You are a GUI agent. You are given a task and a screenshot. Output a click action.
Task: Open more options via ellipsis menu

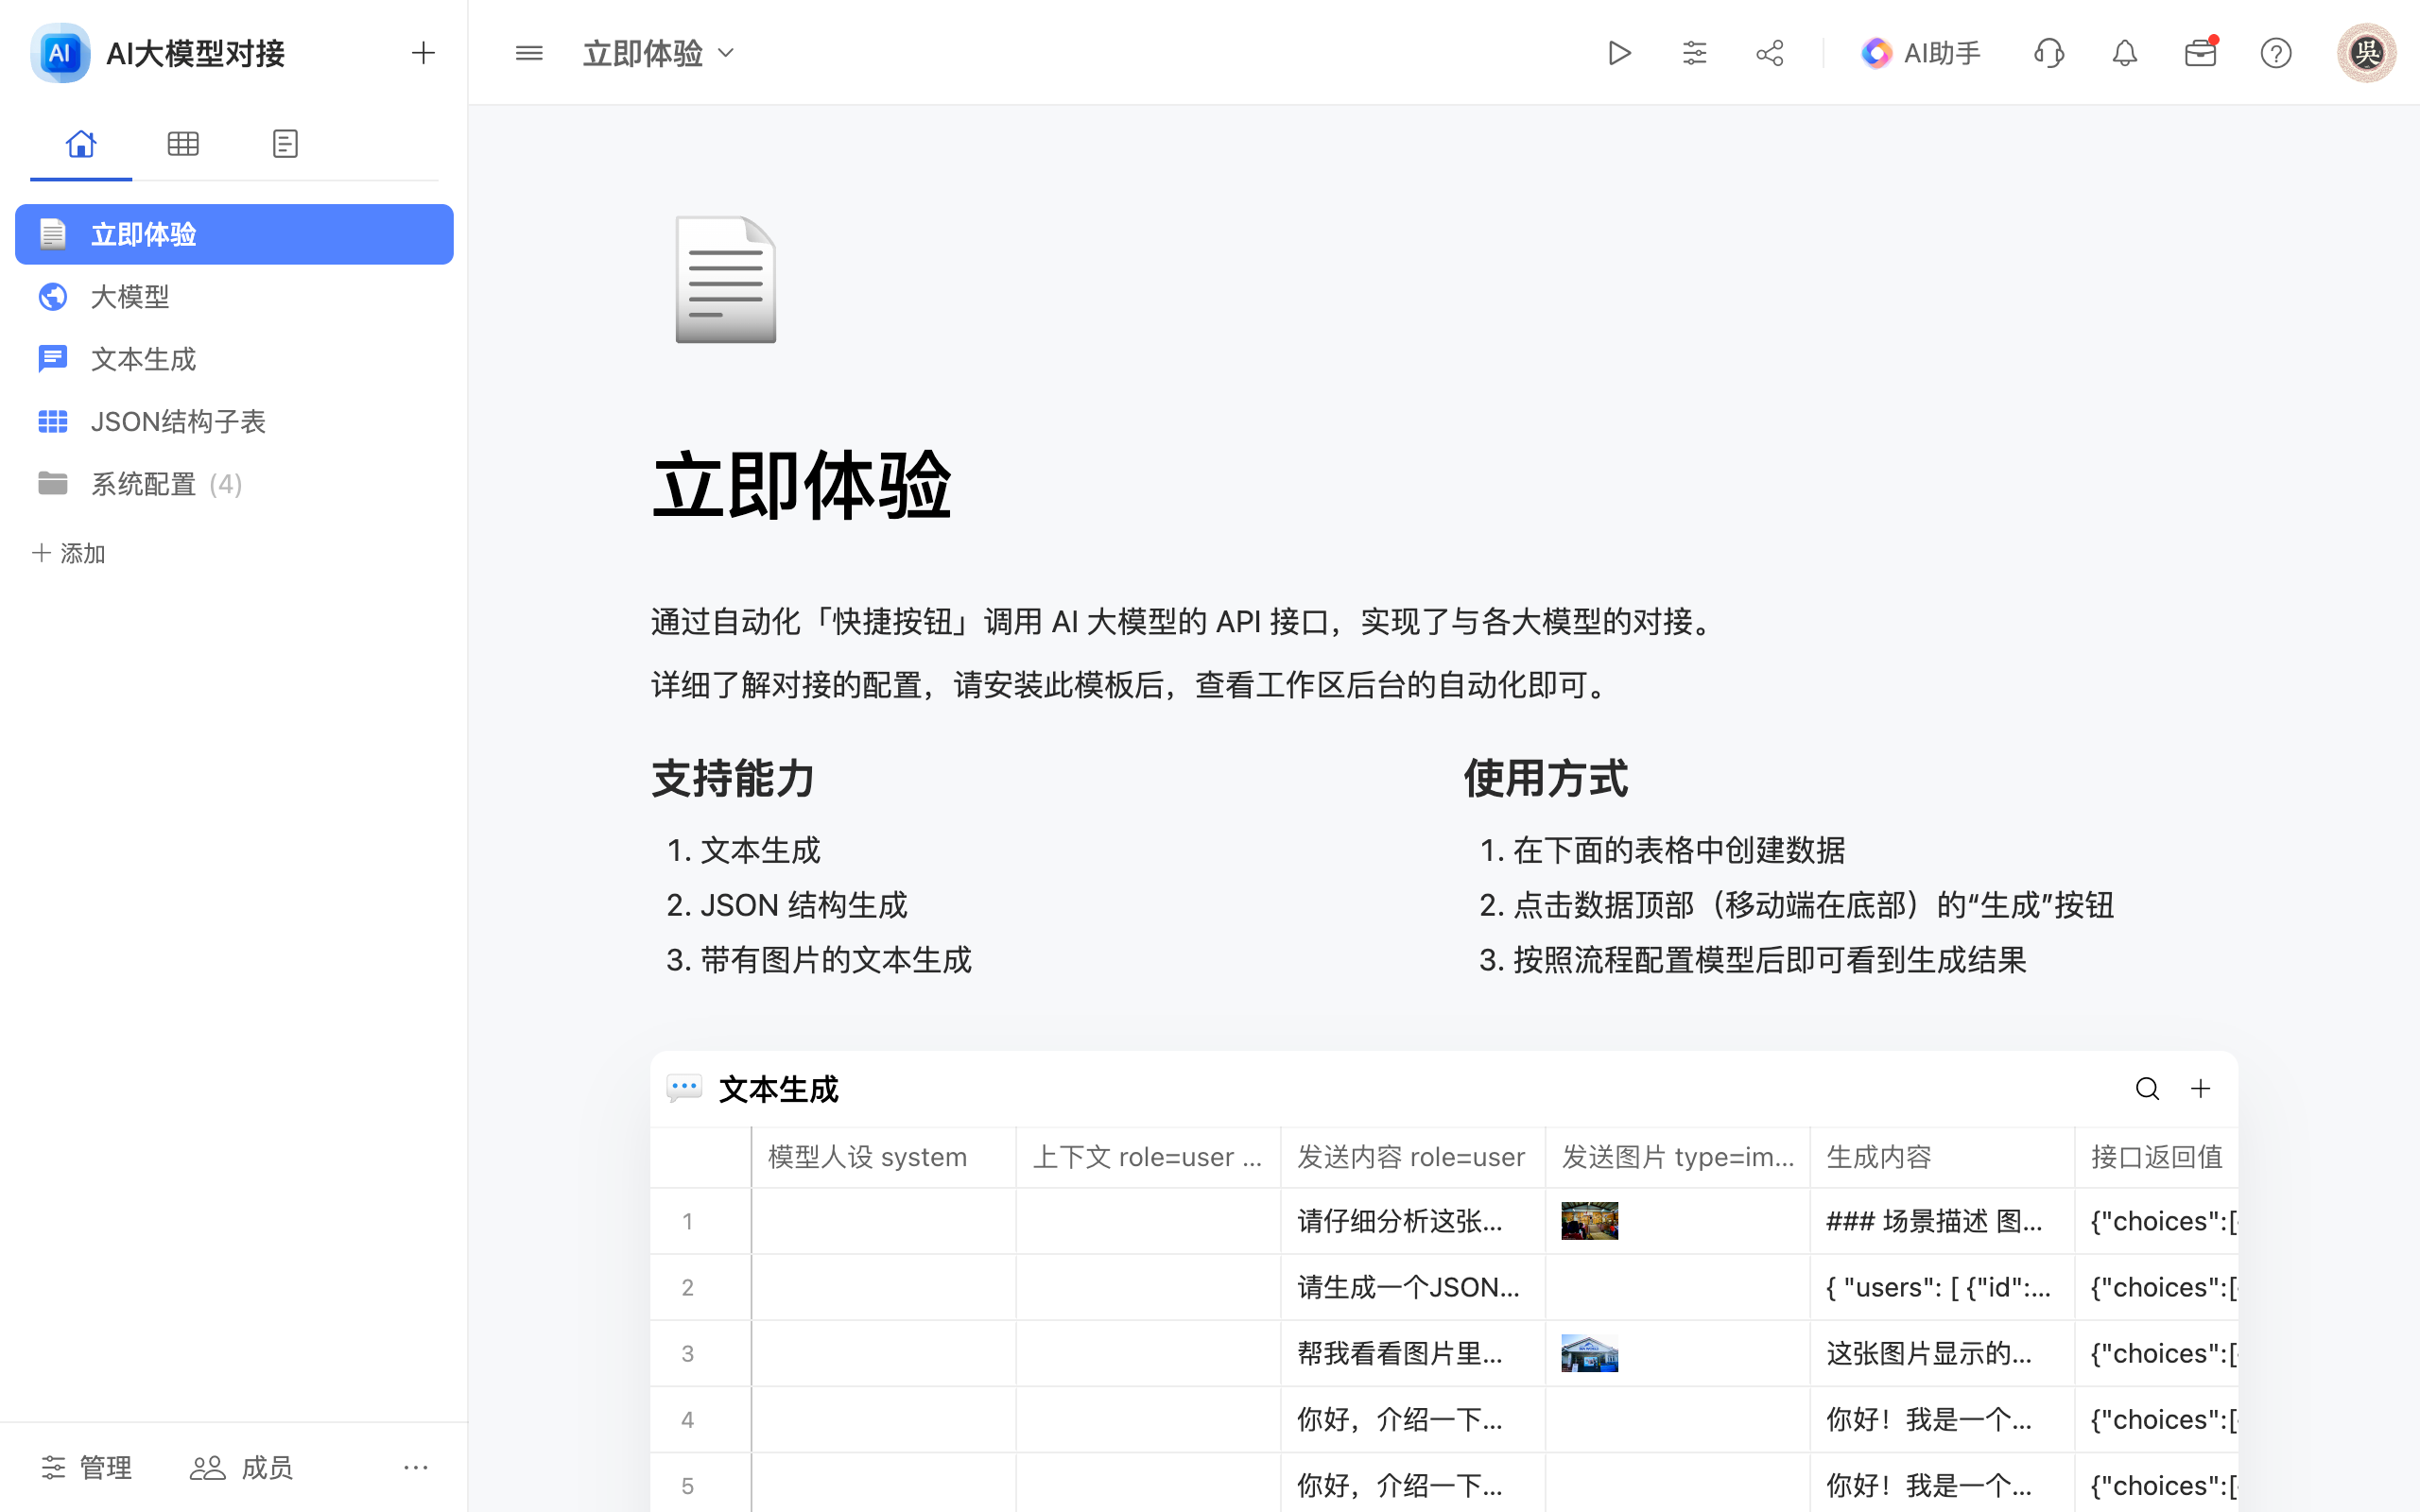(x=415, y=1466)
